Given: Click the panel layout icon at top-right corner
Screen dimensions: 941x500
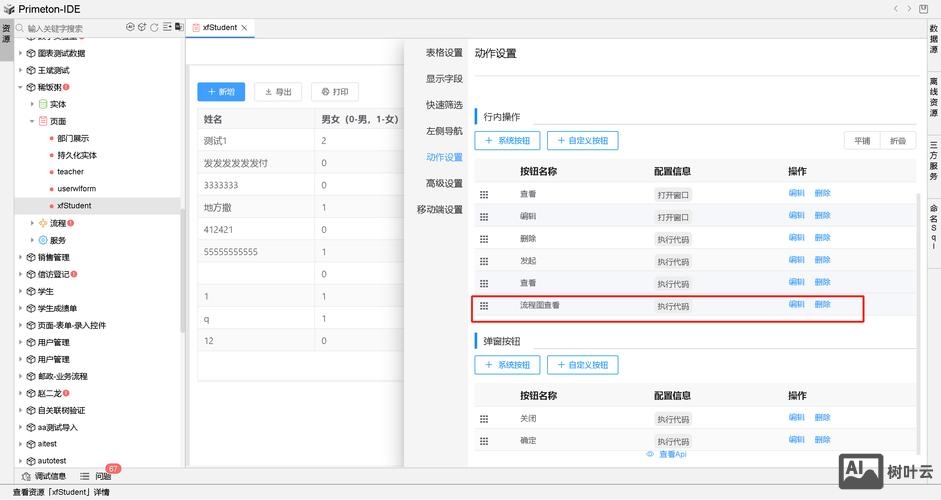Looking at the screenshot, I should click(x=924, y=8).
